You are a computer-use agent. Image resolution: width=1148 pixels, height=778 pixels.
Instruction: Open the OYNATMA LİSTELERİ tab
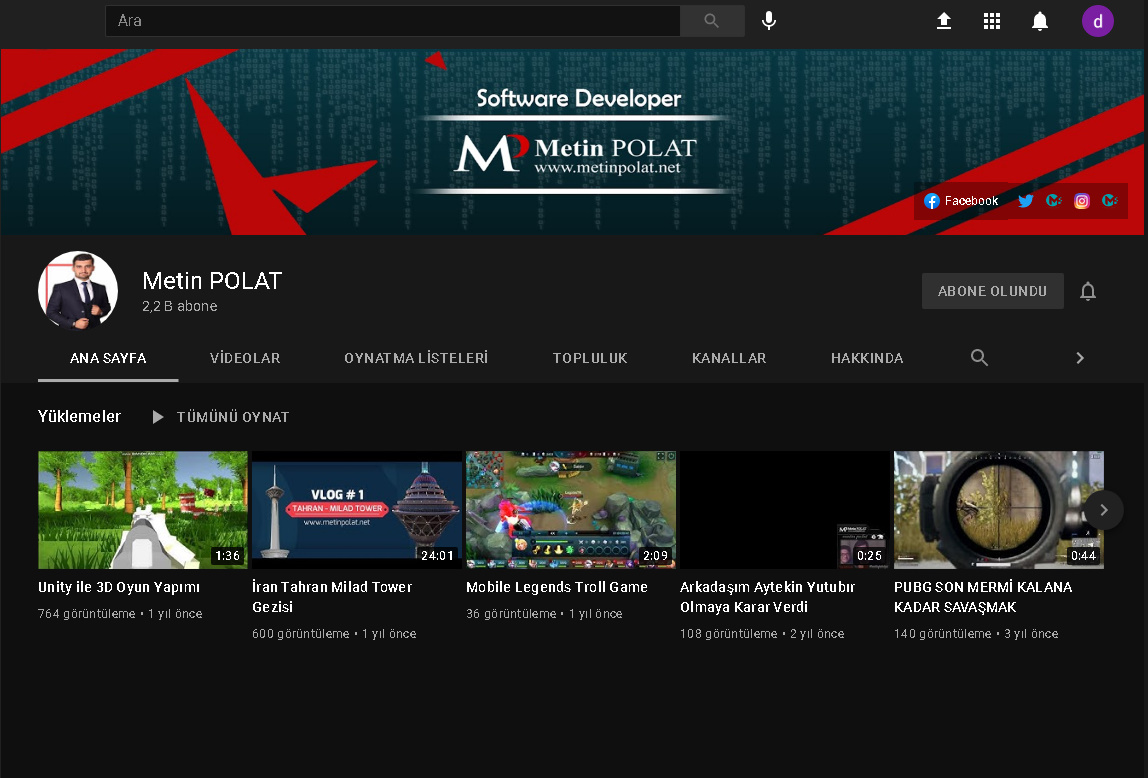[416, 358]
